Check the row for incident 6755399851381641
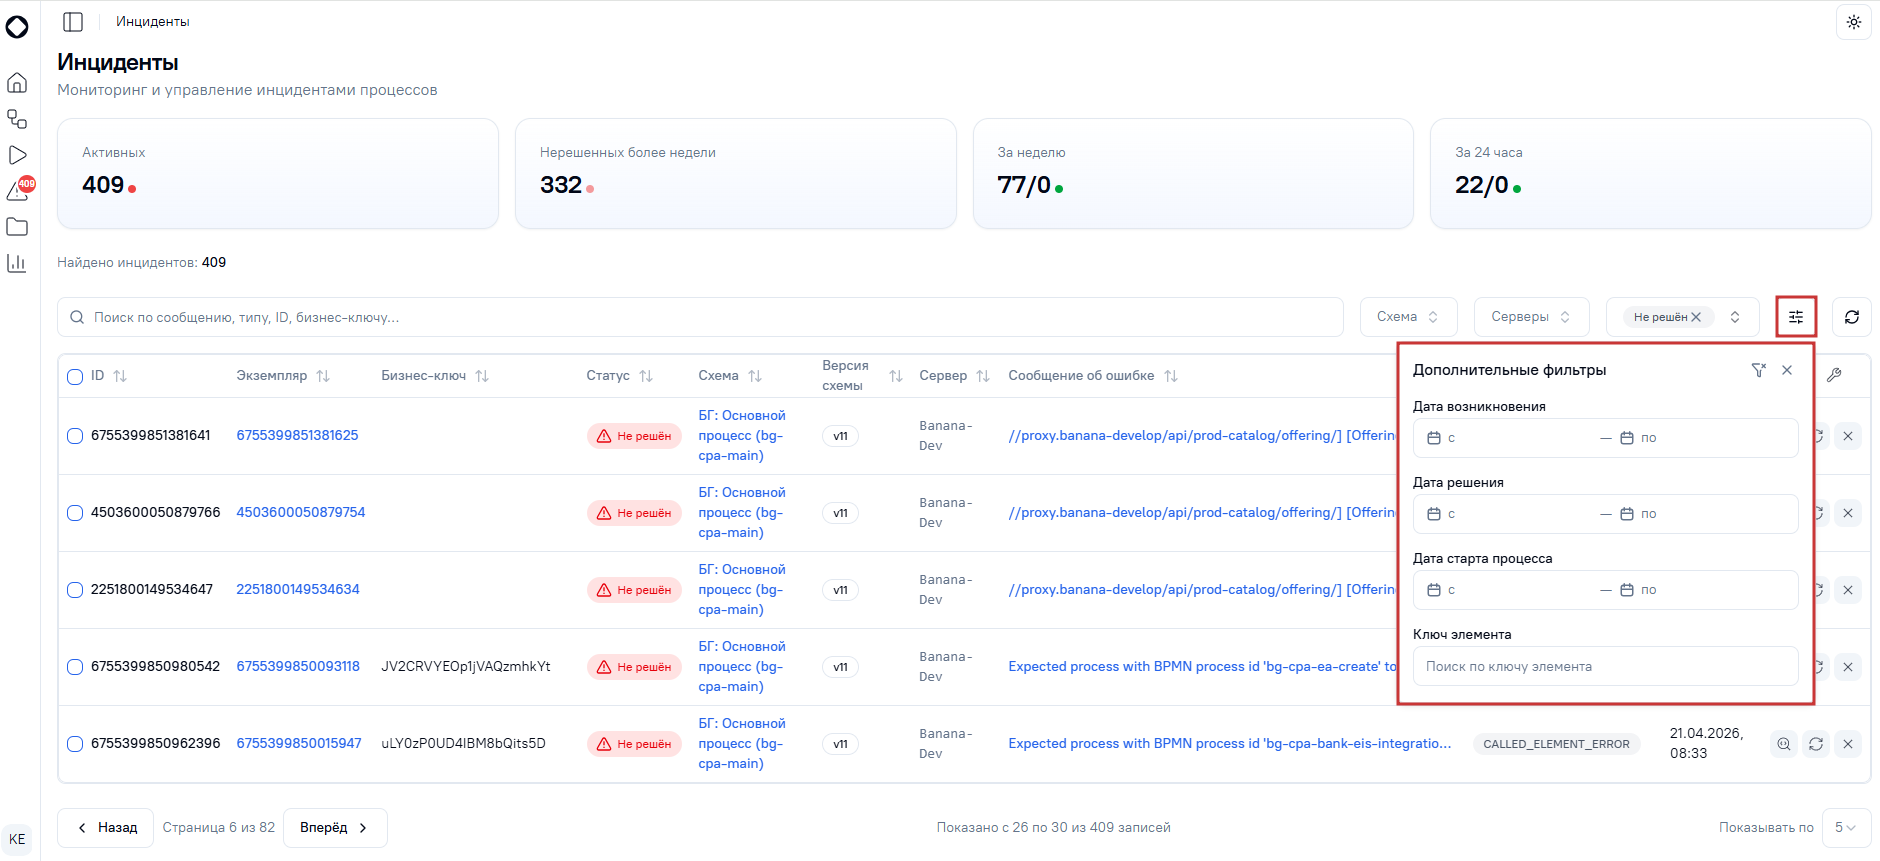1880x861 pixels. coord(75,436)
